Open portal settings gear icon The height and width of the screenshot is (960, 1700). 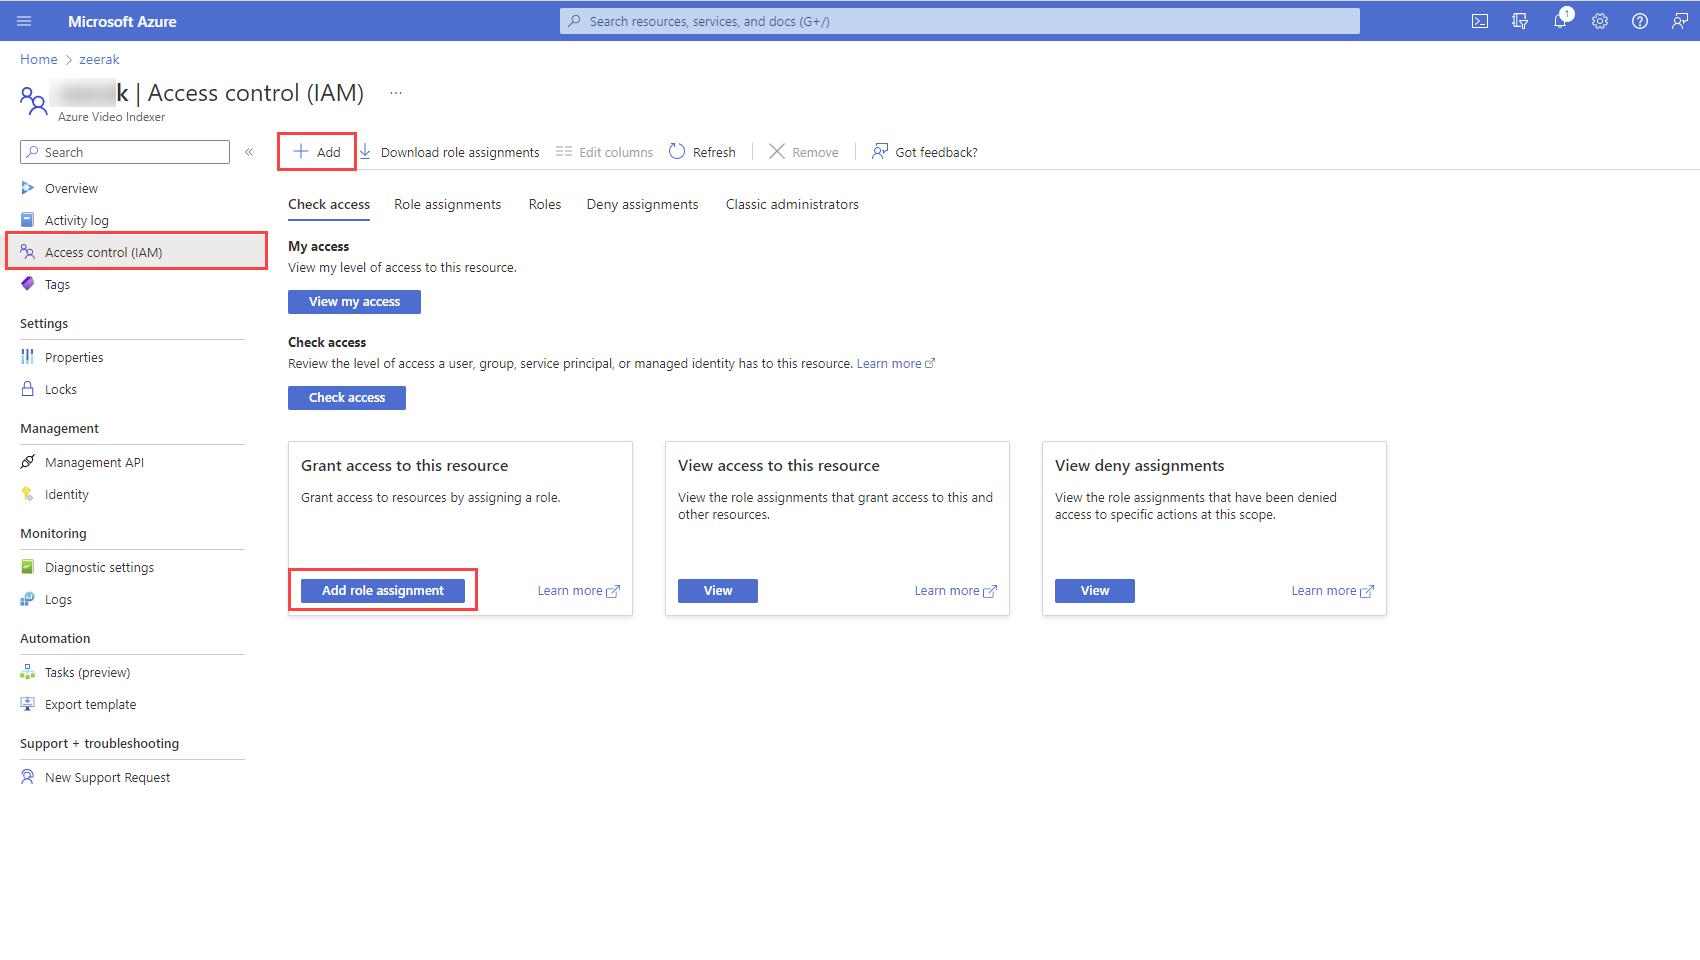[1600, 21]
